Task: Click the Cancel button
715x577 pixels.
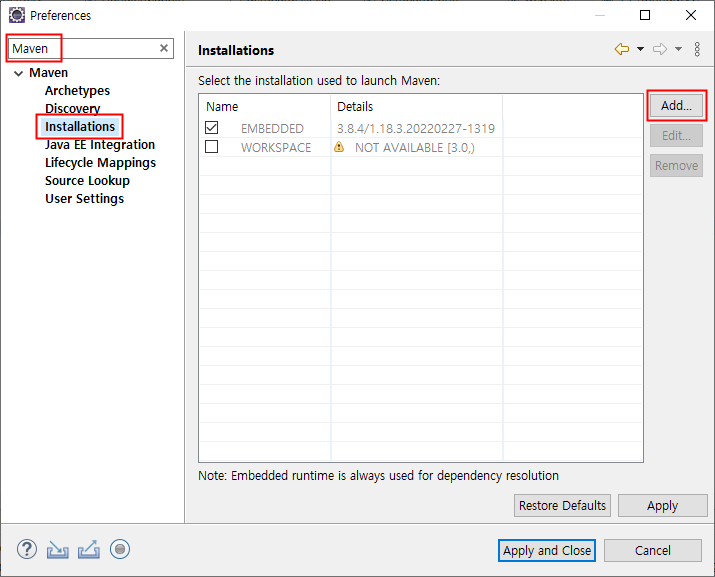Action: [x=653, y=551]
